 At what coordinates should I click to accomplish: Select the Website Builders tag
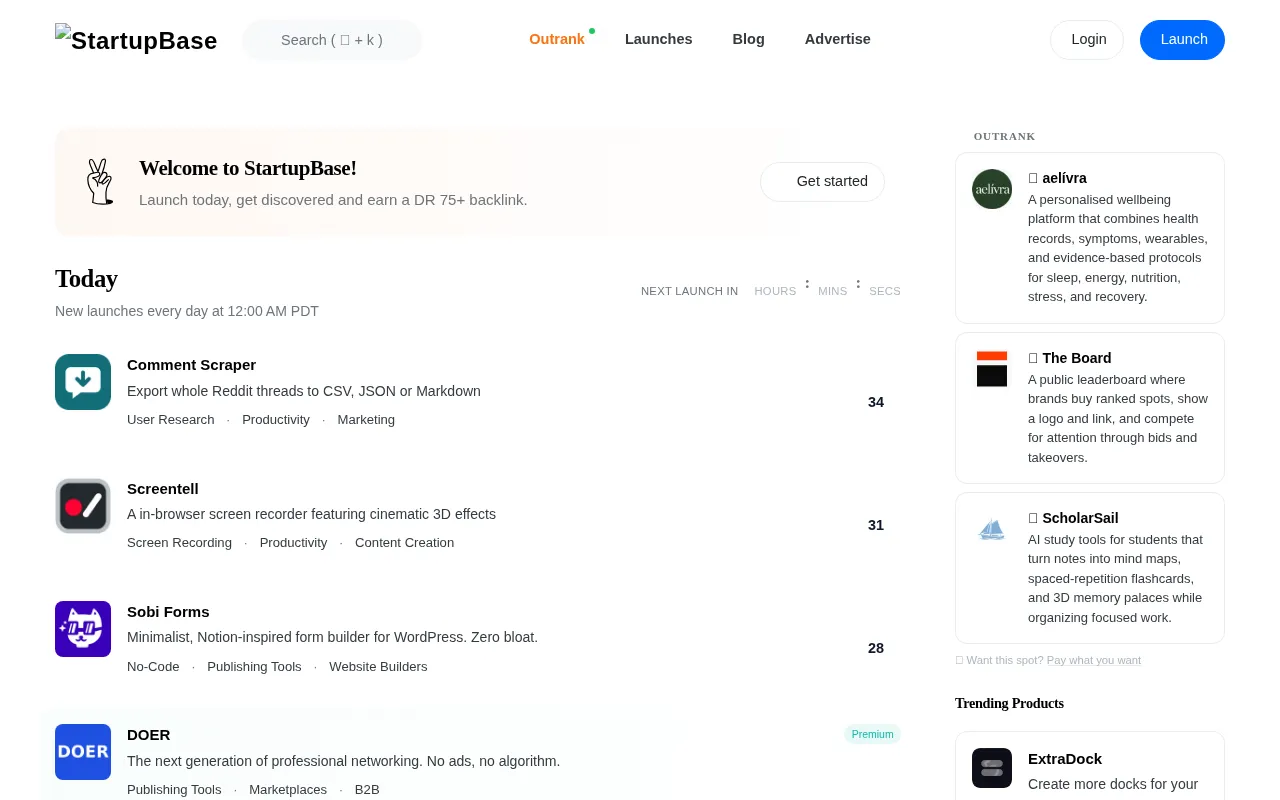click(x=378, y=667)
